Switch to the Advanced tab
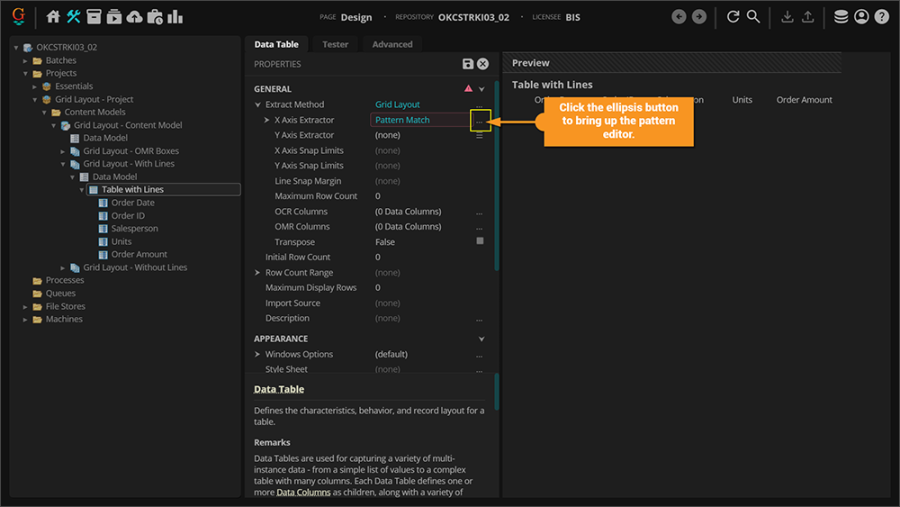Screen dimensions: 900x507 click(x=392, y=44)
